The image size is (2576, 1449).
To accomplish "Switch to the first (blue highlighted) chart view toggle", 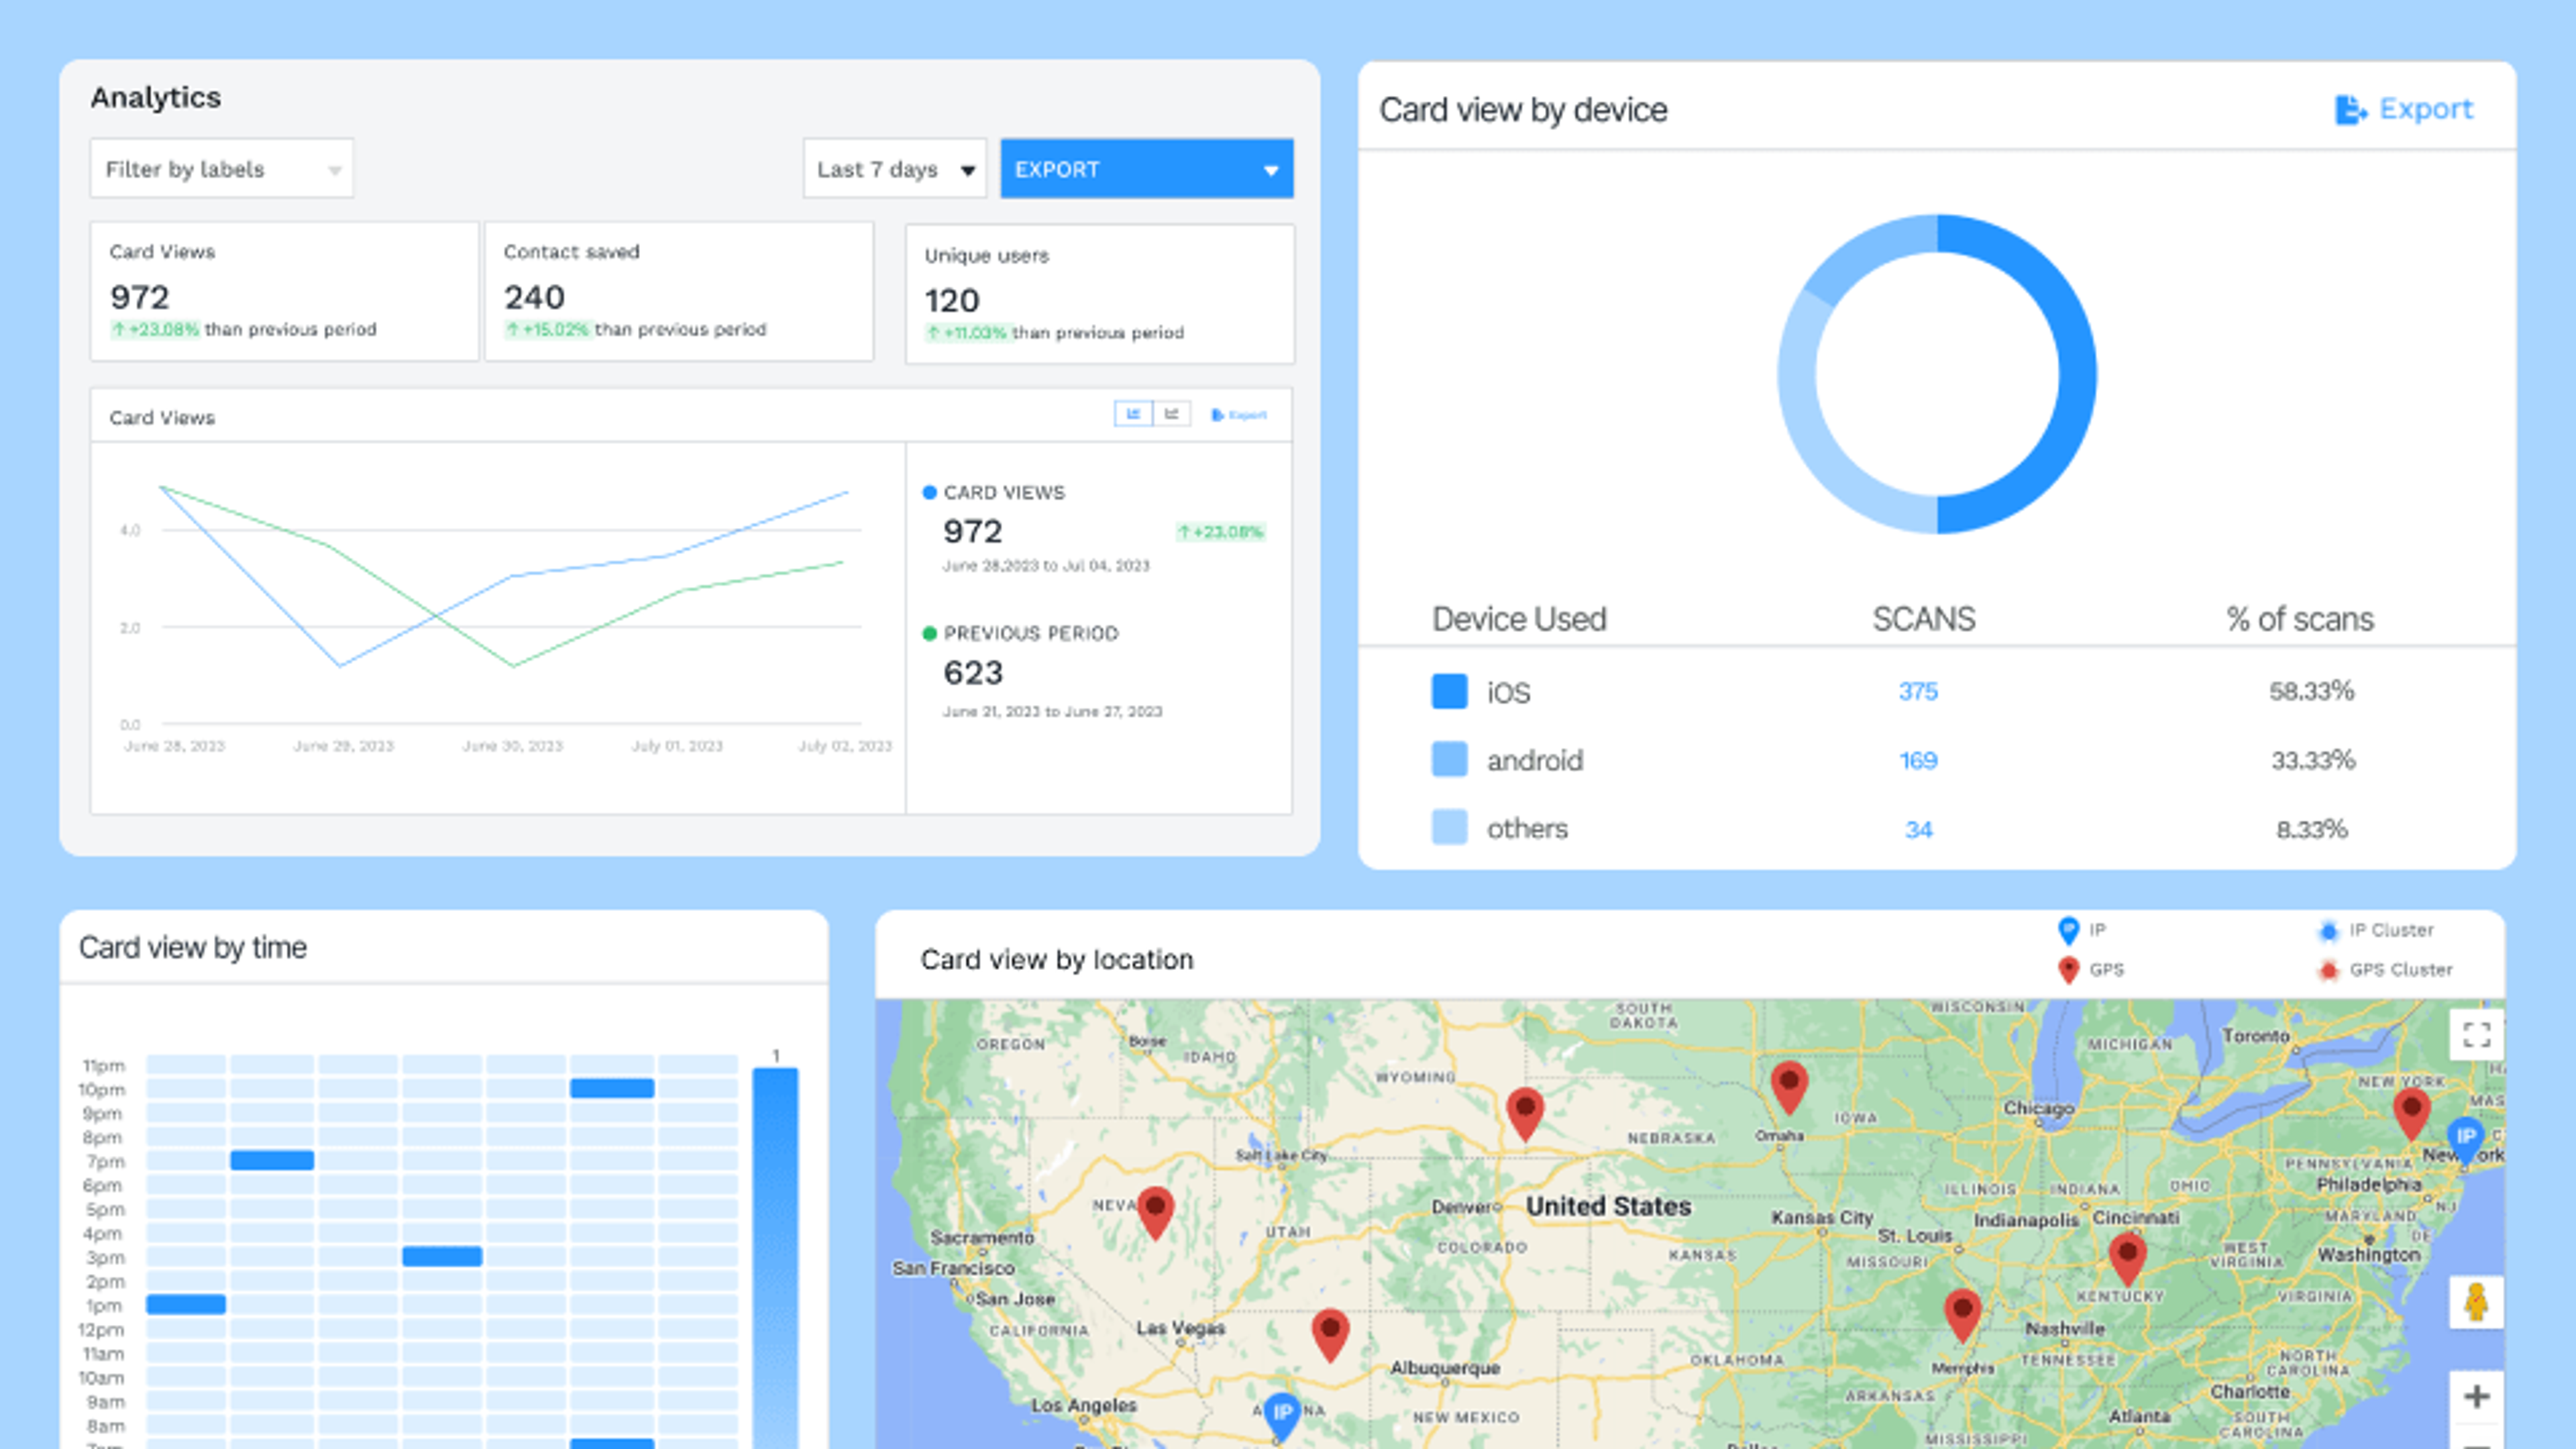I will pos(1133,414).
